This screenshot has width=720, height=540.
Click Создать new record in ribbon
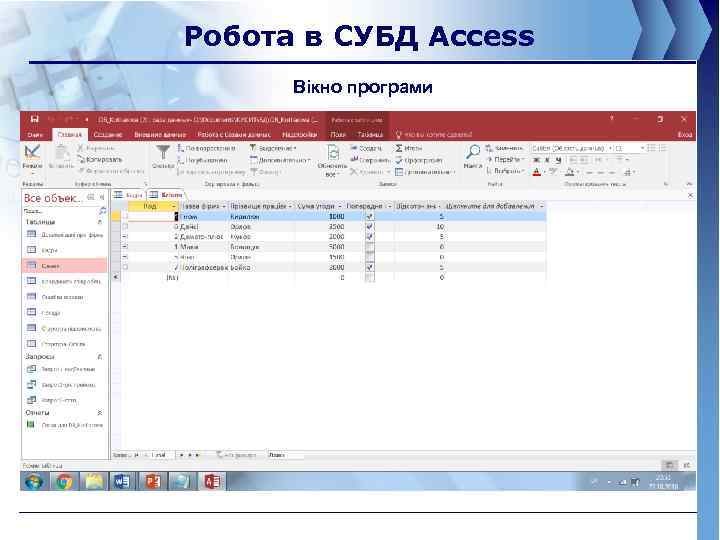point(366,148)
